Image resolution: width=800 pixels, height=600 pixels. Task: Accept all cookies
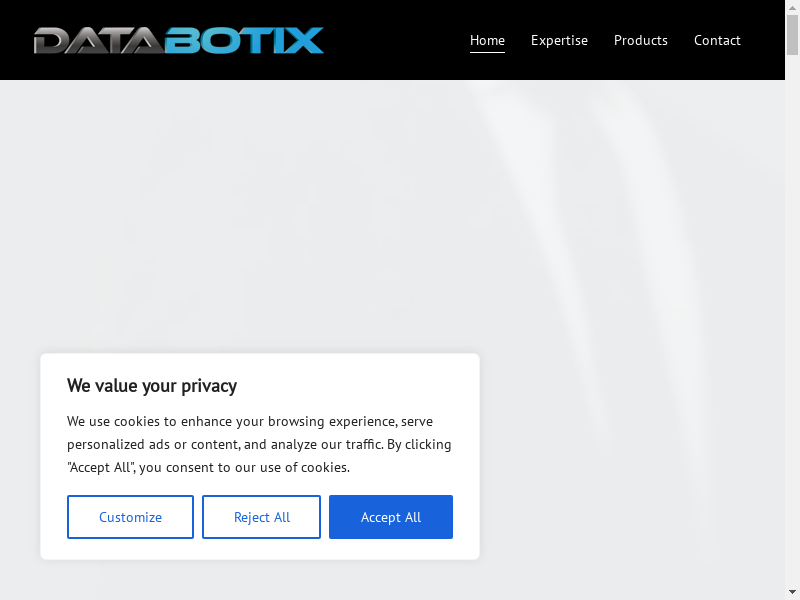(390, 517)
